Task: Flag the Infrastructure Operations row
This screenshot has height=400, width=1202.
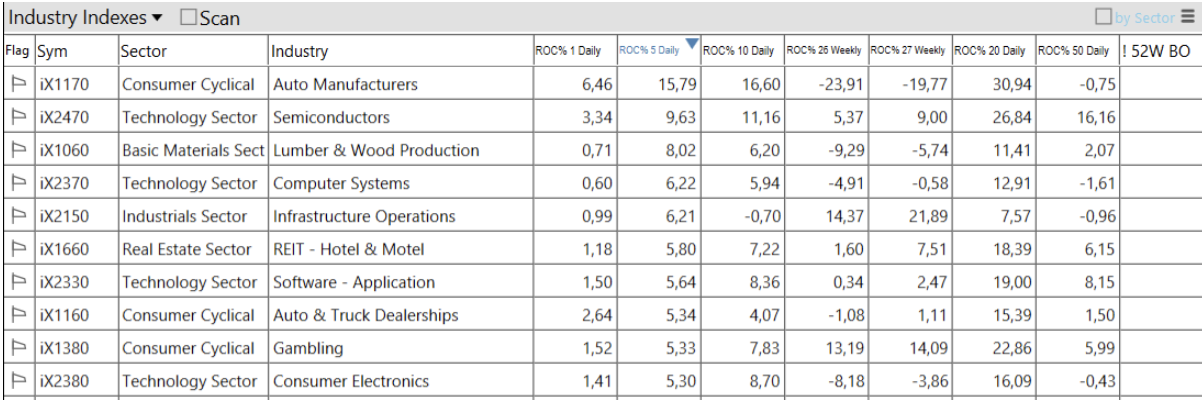Action: coord(18,217)
